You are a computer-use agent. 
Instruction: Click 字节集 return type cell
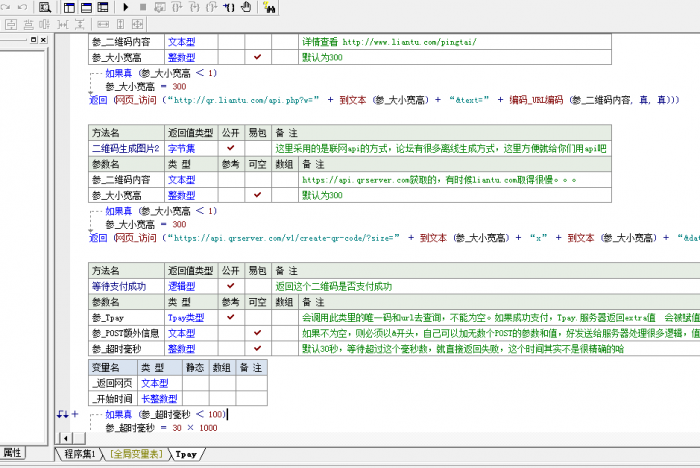[x=181, y=148]
